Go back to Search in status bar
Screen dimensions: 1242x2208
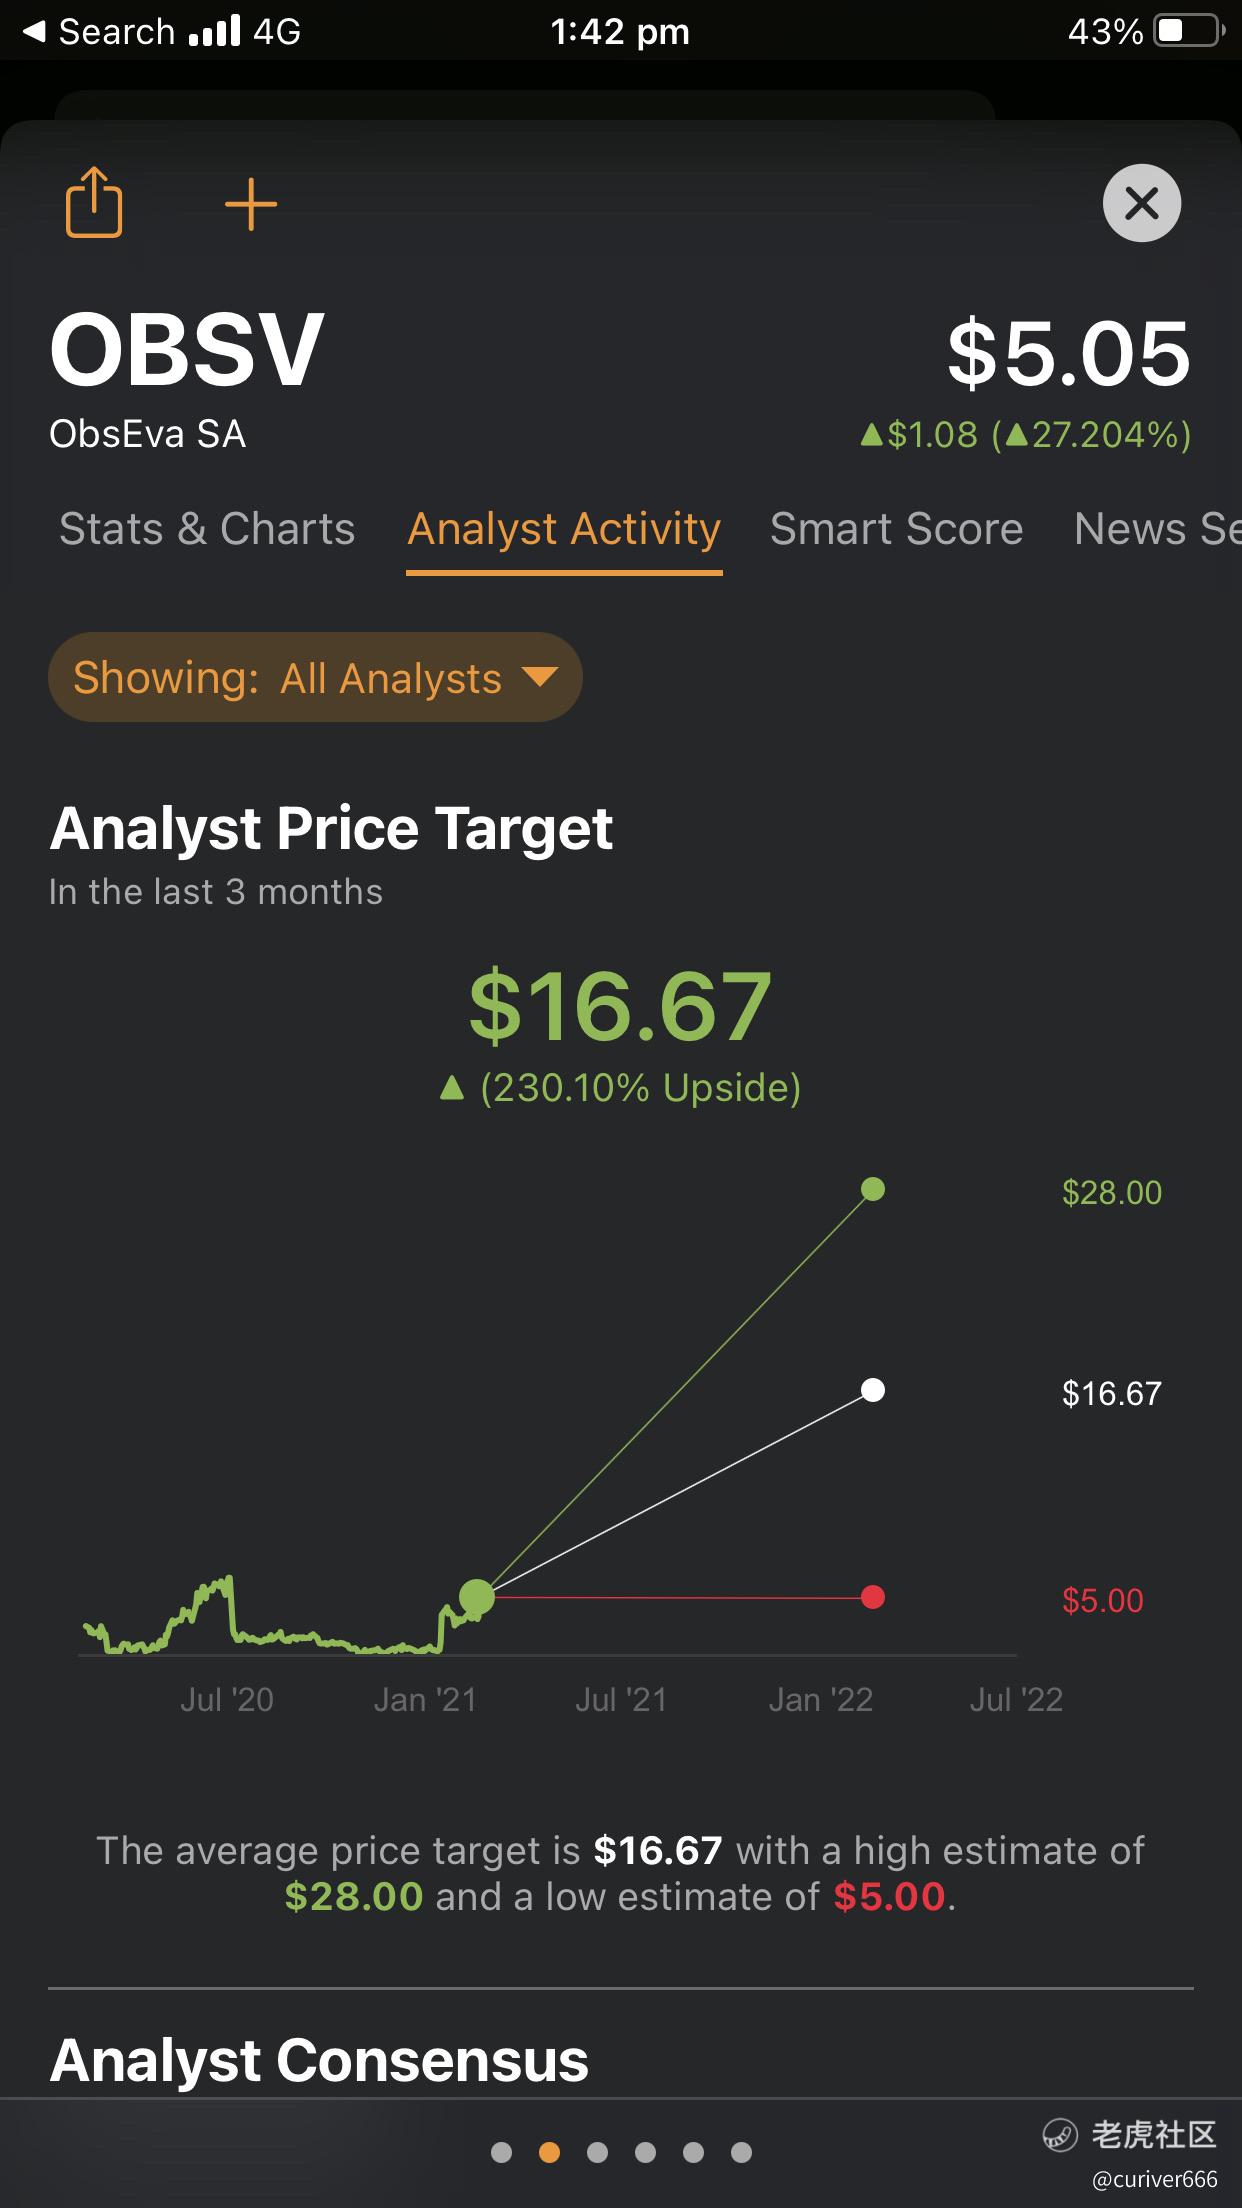pos(98,31)
